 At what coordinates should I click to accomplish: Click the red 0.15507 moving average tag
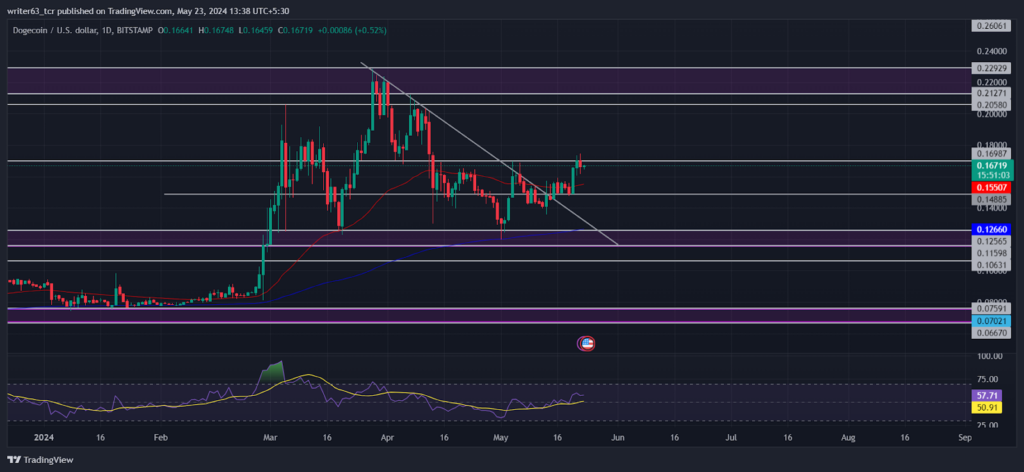click(991, 187)
